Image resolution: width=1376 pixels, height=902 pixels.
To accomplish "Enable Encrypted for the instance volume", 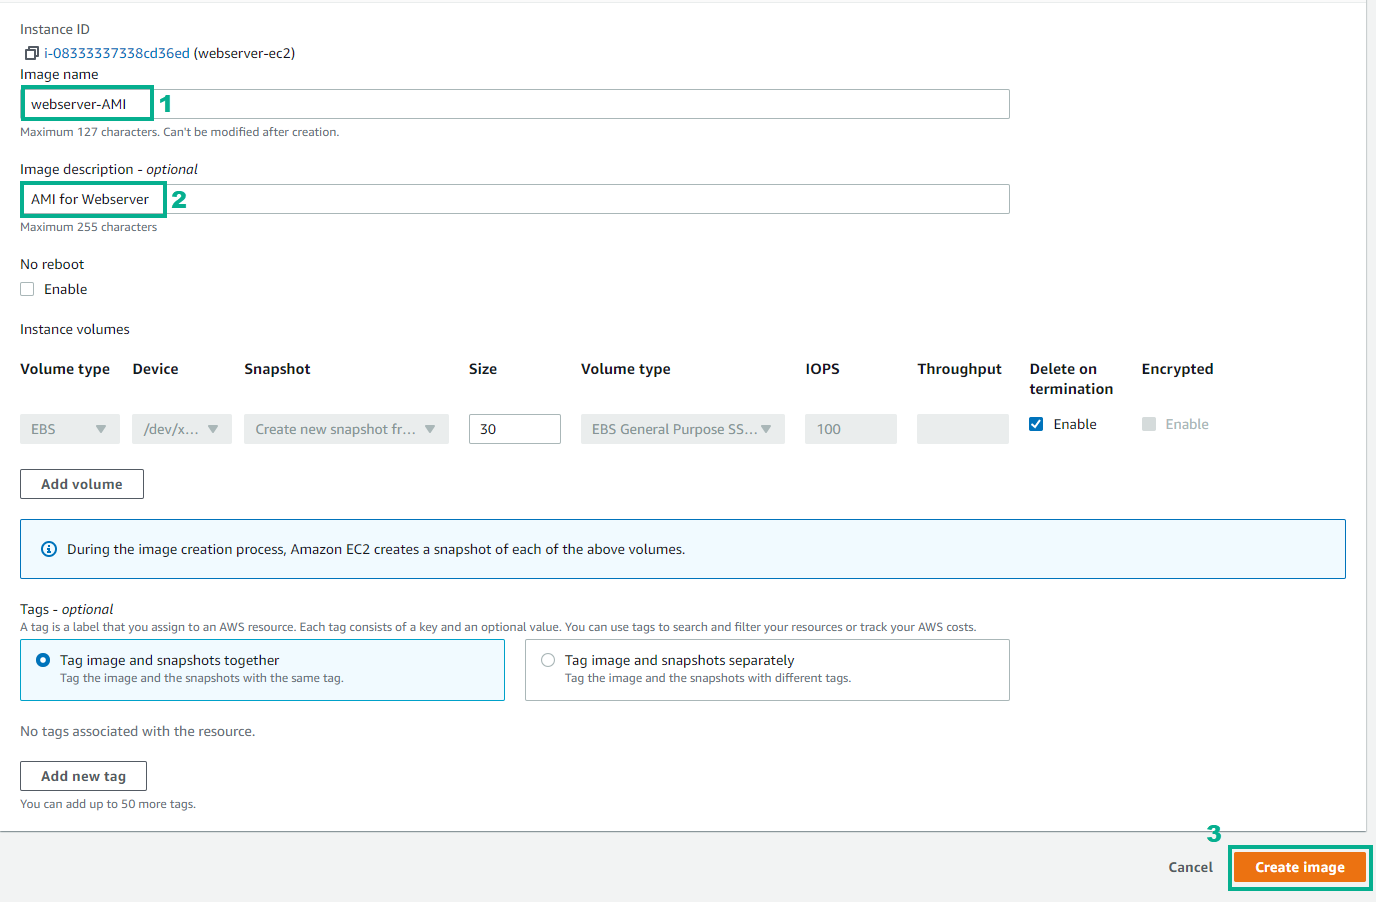I will pyautogui.click(x=1149, y=423).
